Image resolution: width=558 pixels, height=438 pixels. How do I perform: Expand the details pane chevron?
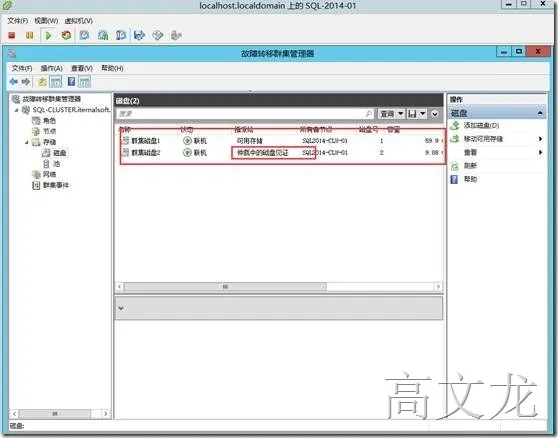(x=121, y=308)
